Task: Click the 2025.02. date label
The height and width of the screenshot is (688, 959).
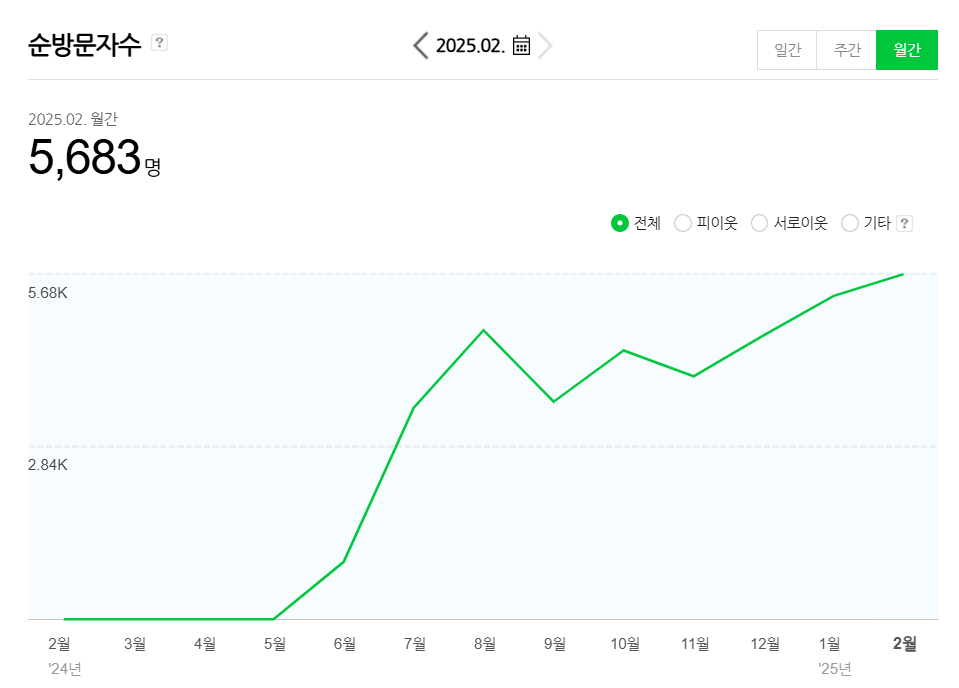Action: coord(470,45)
